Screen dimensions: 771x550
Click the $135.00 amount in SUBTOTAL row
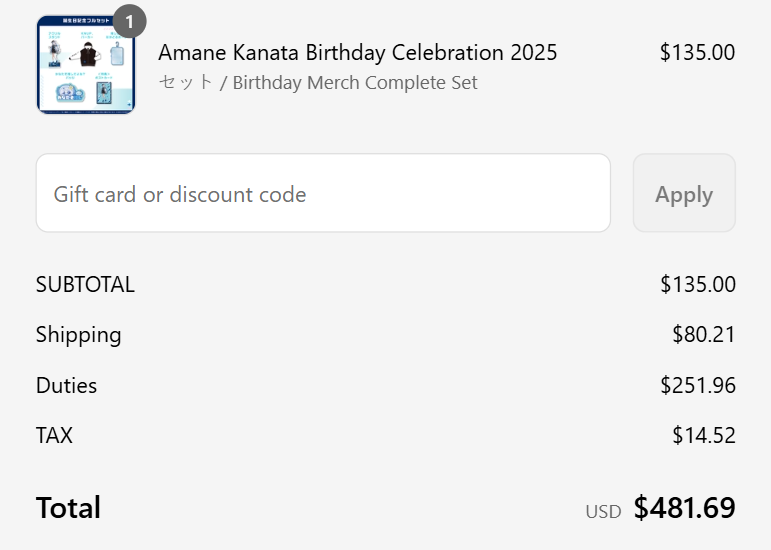(697, 284)
